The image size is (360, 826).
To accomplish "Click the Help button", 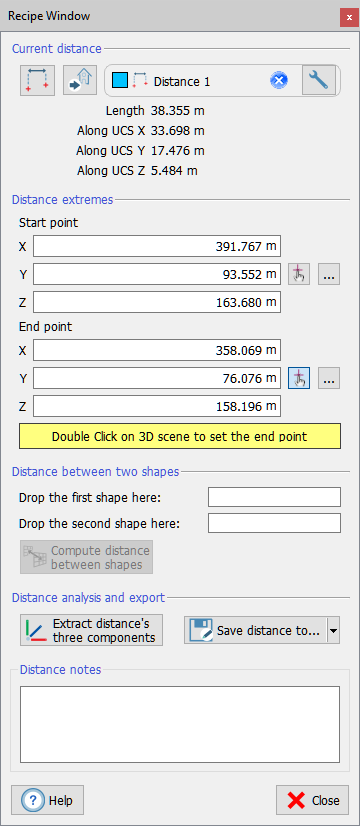I will coord(47,801).
